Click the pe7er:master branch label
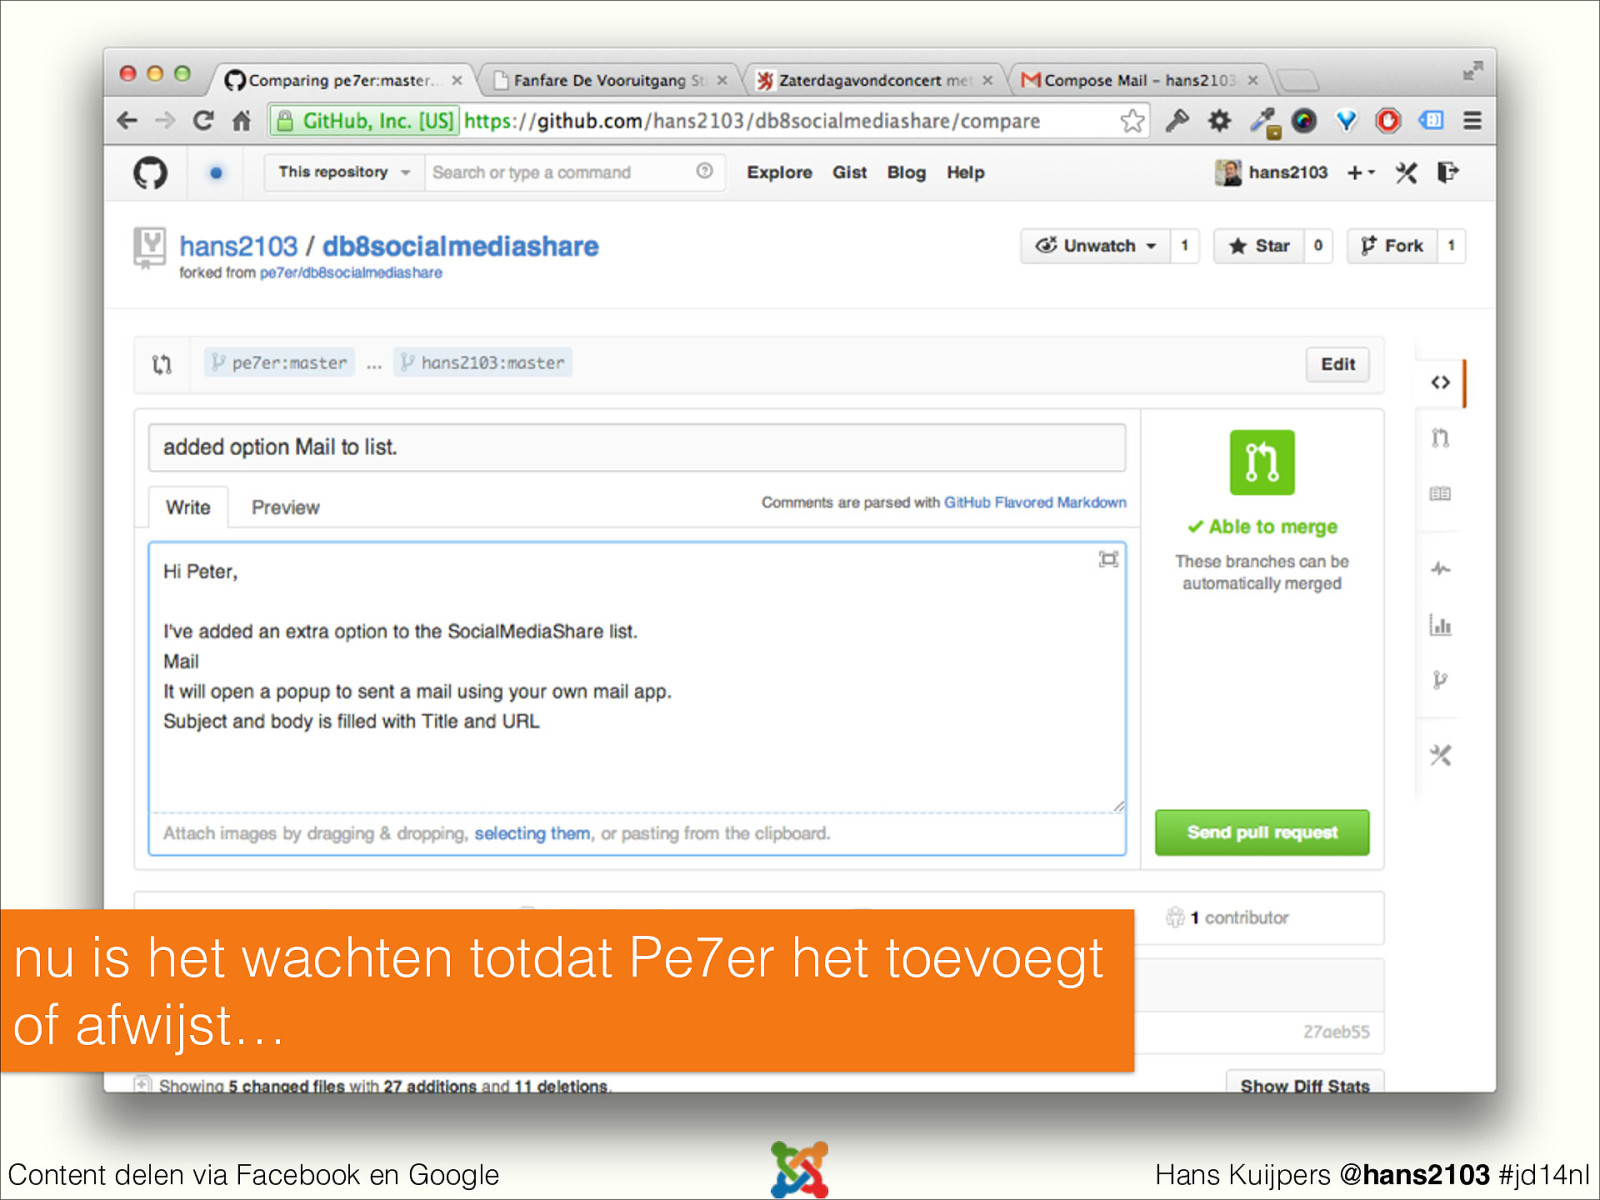The width and height of the screenshot is (1600, 1200). tap(280, 362)
